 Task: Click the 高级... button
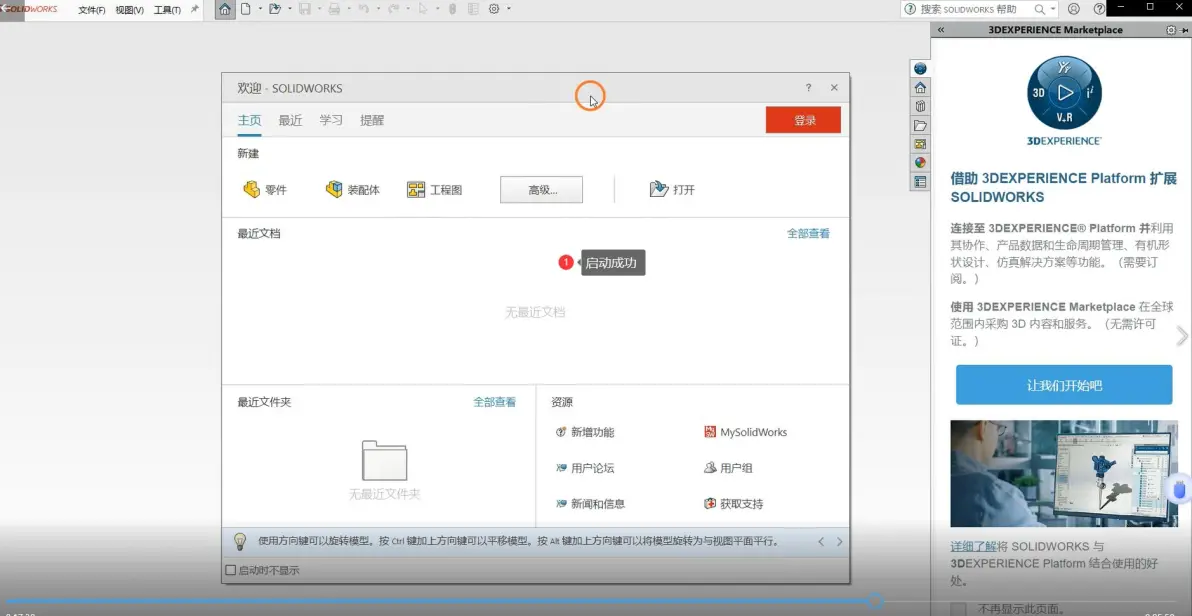541,190
